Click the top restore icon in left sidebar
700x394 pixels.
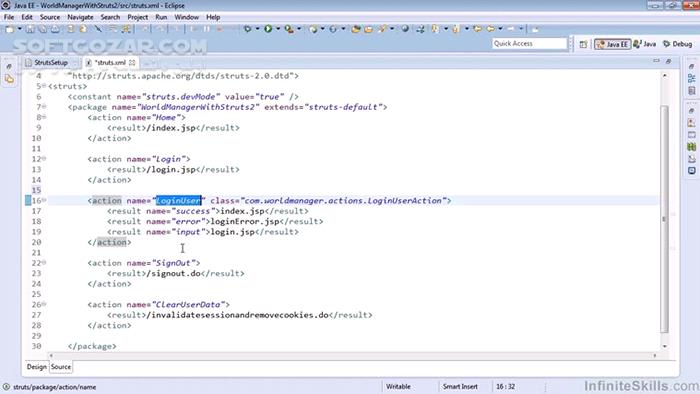(9, 66)
